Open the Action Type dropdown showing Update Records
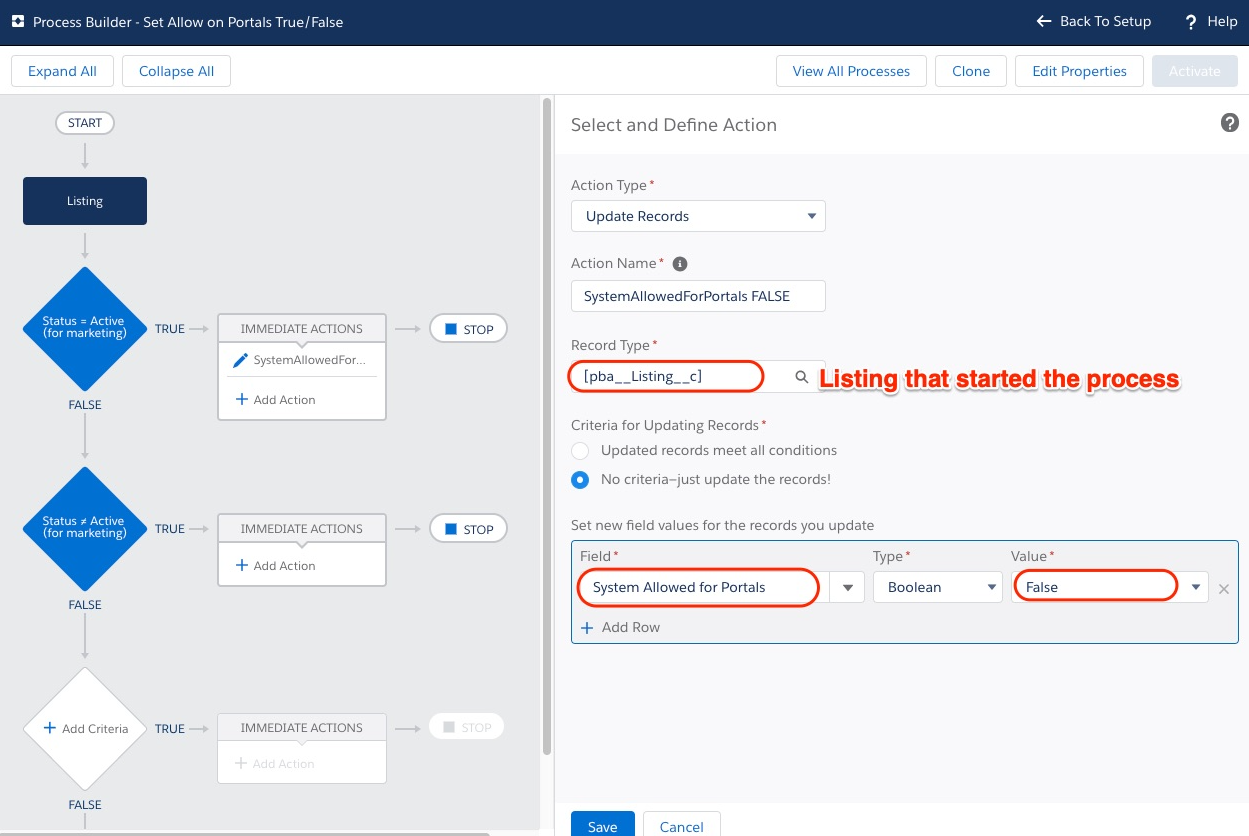The width and height of the screenshot is (1249, 836). point(698,216)
